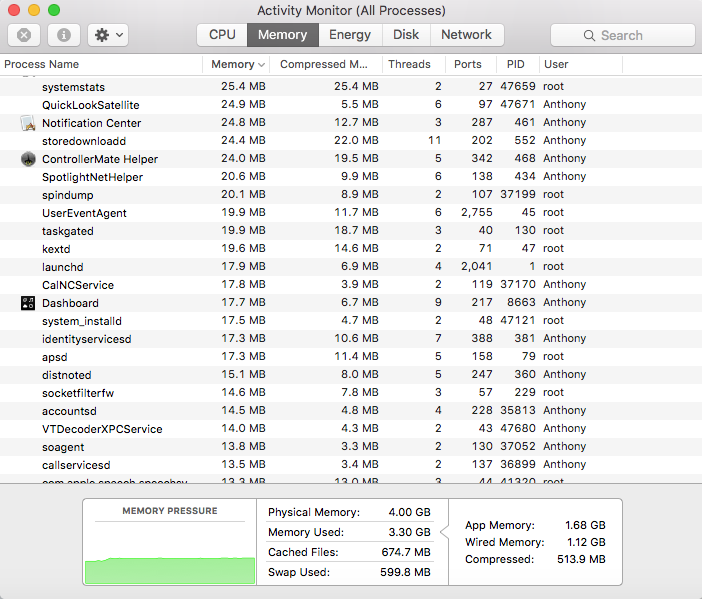
Task: Select the systemstats process row
Action: click(x=351, y=86)
